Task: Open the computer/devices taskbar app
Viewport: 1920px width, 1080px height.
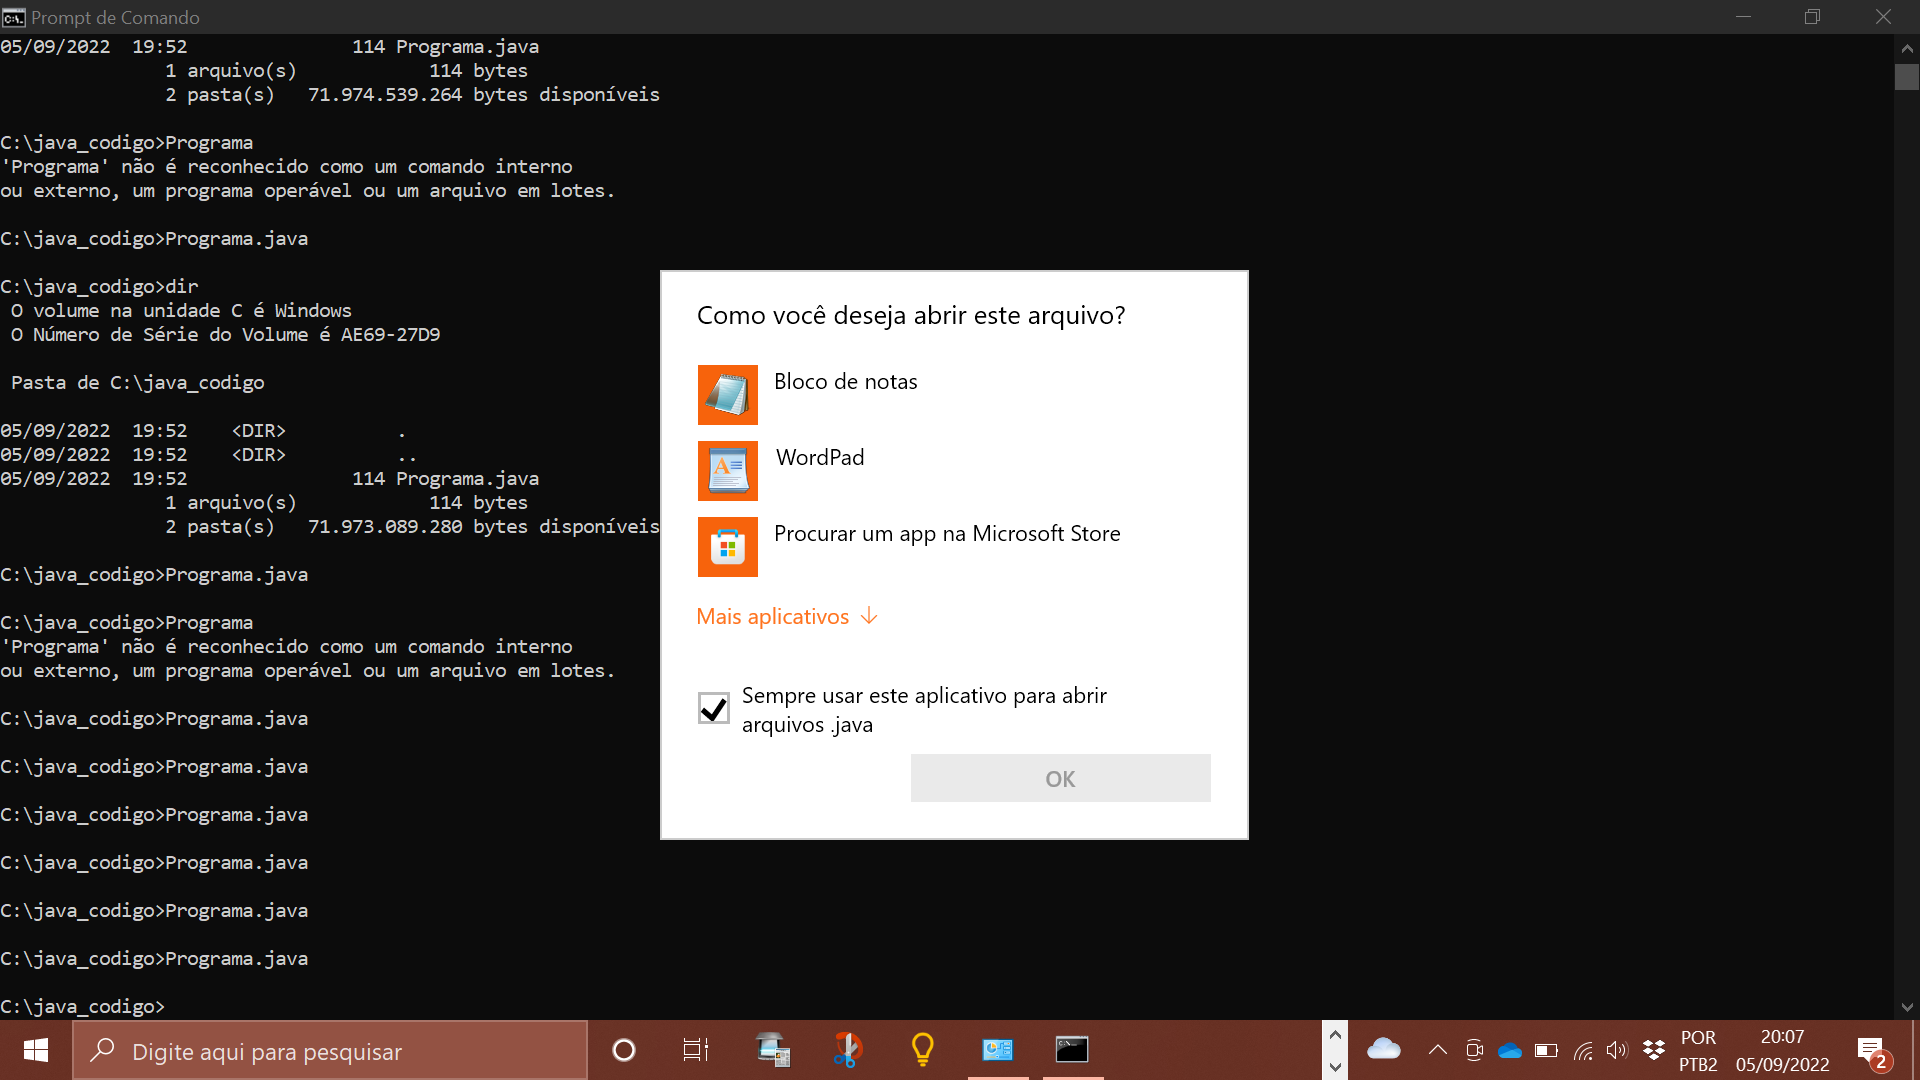Action: click(773, 1050)
